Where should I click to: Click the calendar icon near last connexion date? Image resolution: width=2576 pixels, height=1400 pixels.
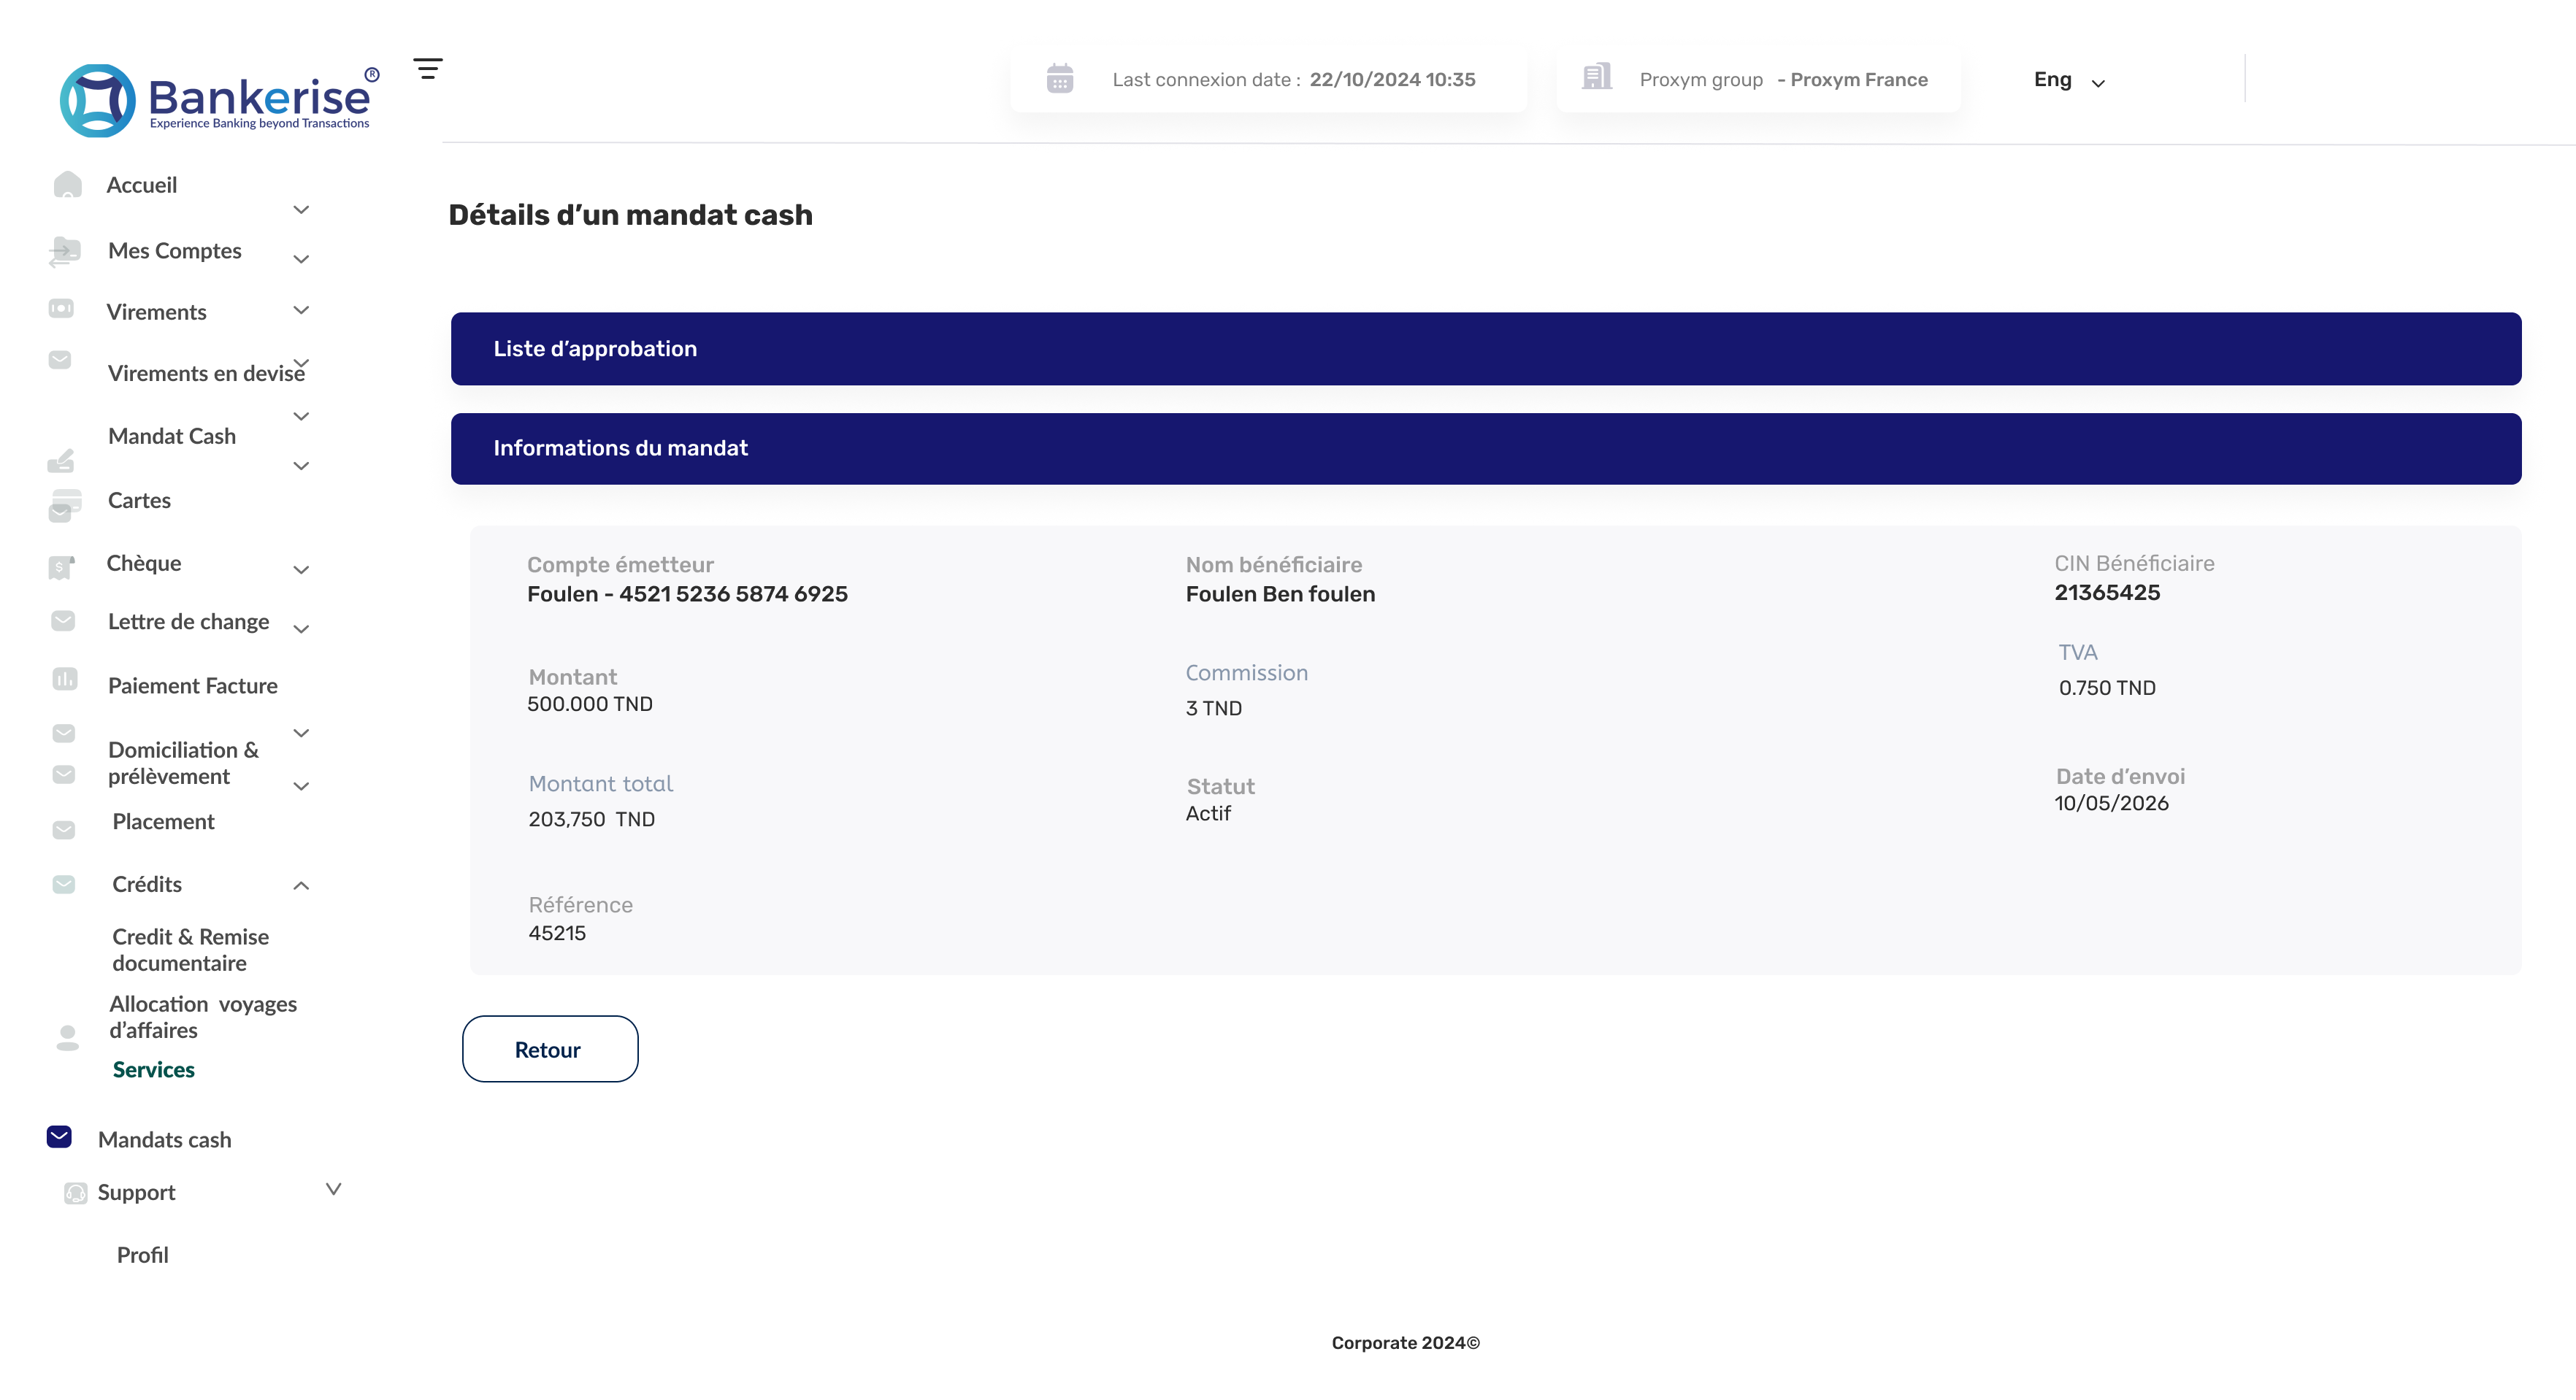(x=1060, y=78)
